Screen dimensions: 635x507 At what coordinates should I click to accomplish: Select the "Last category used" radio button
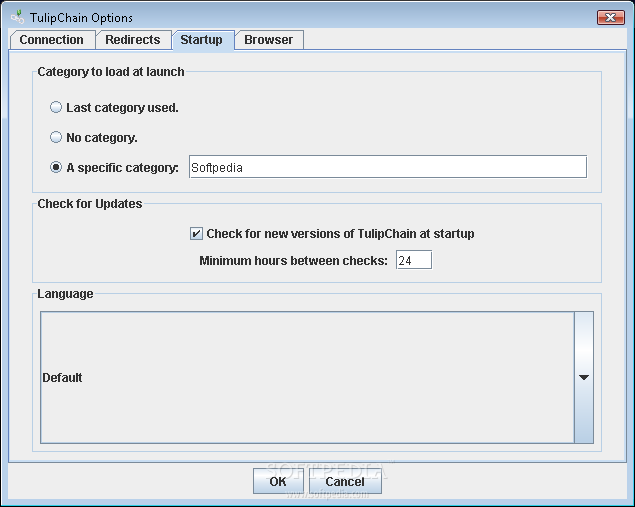point(56,107)
